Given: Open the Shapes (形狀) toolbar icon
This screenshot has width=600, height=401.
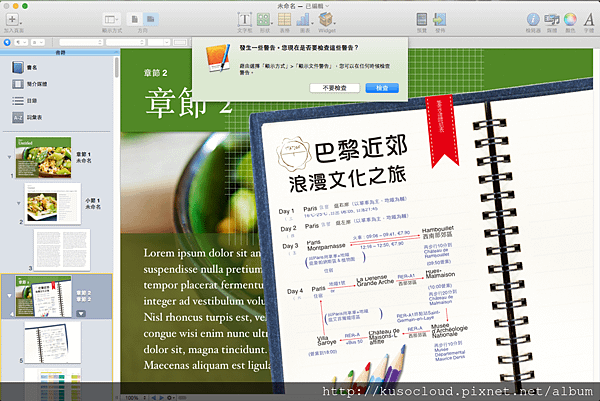Looking at the screenshot, I should click(264, 19).
